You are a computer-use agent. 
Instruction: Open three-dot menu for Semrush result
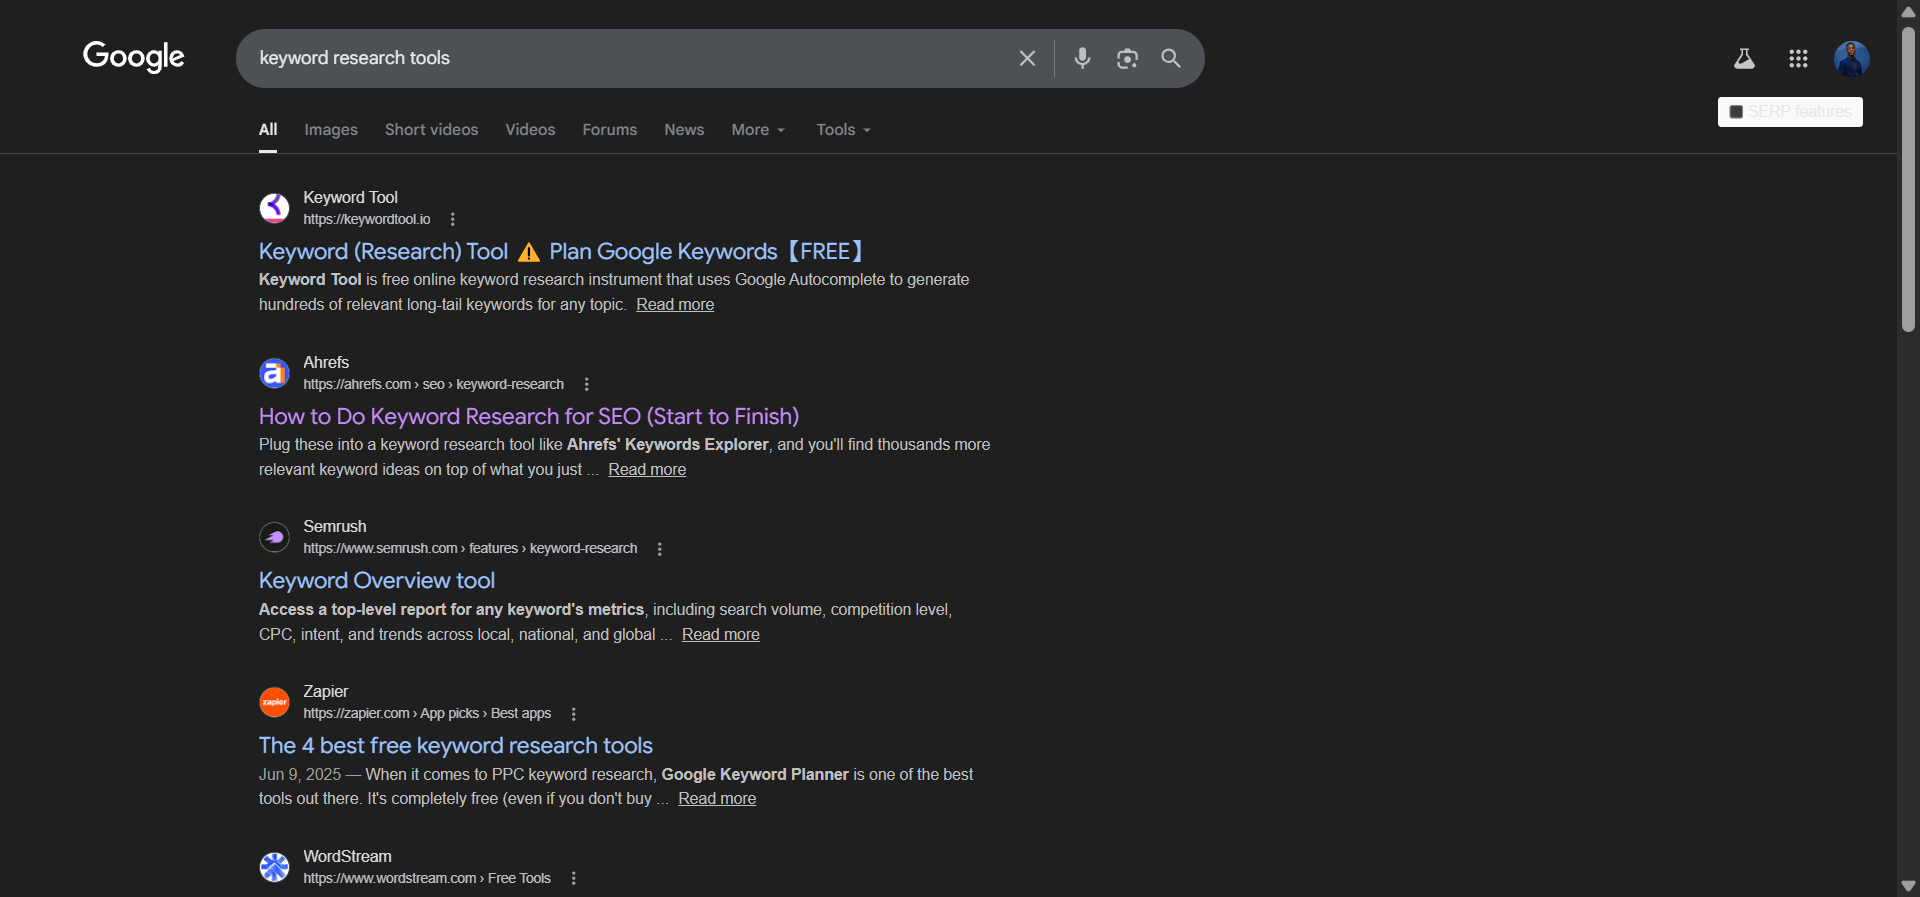click(x=659, y=549)
